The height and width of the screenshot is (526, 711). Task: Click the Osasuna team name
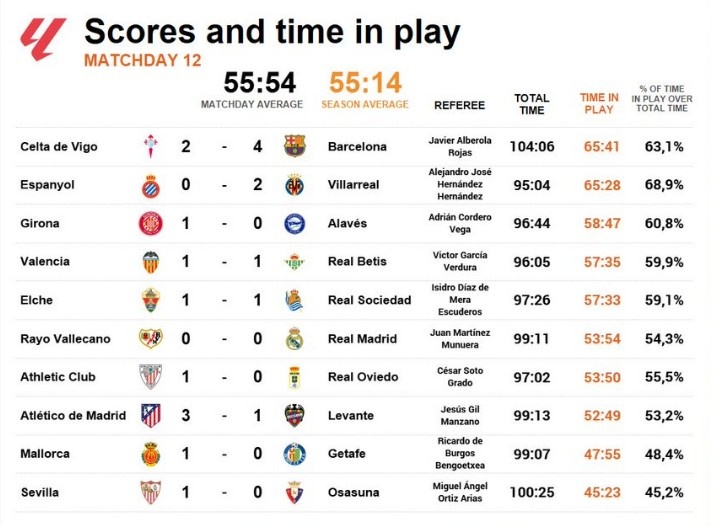pyautogui.click(x=352, y=493)
